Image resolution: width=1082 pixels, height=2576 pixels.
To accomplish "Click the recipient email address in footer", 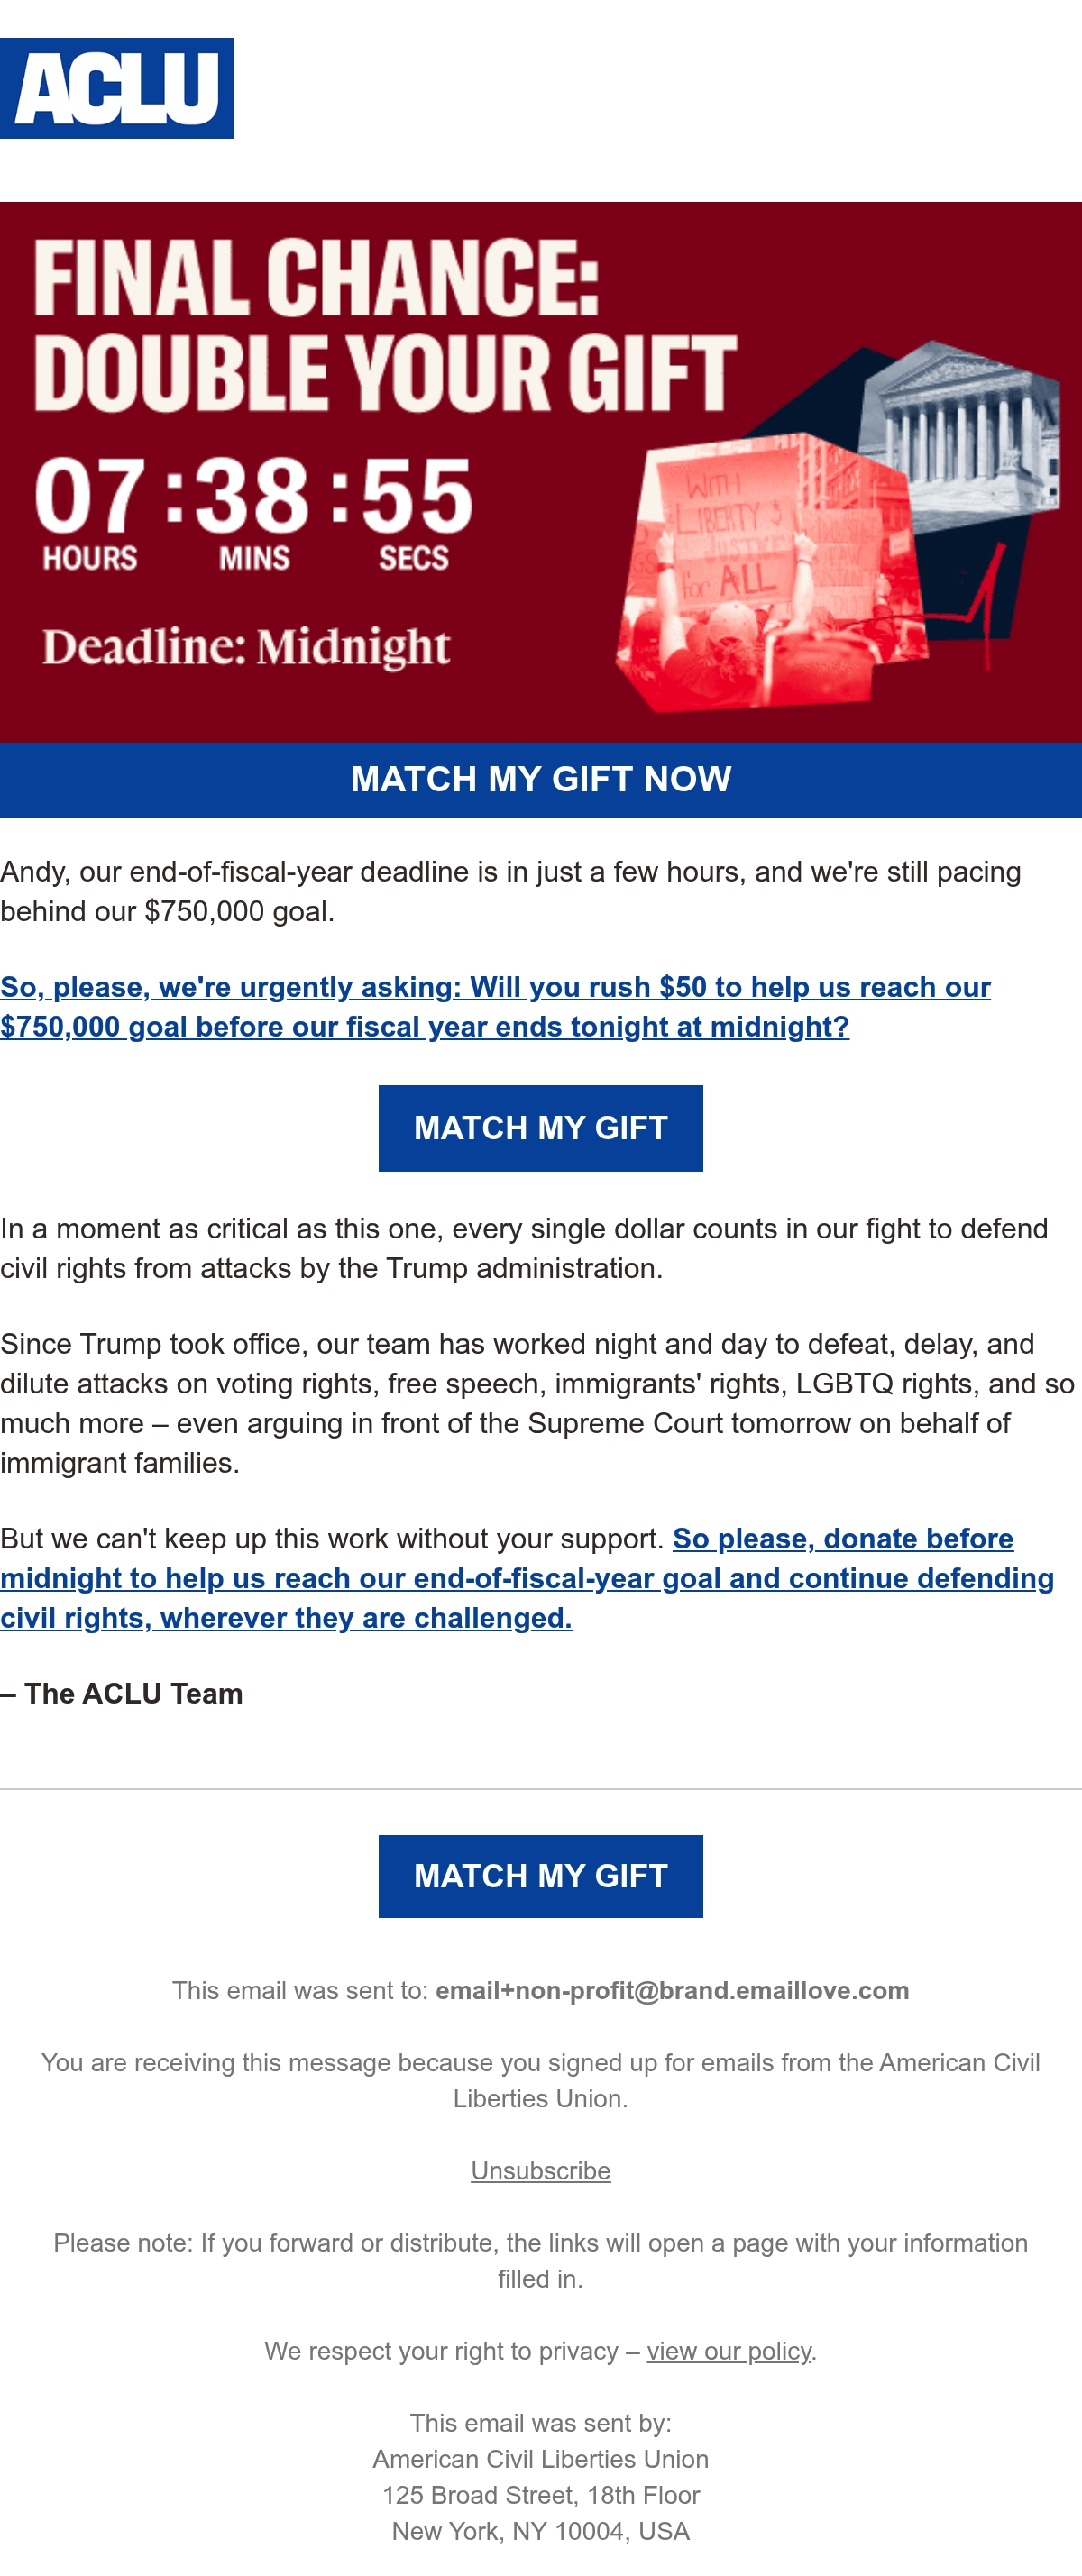I will 672,1990.
